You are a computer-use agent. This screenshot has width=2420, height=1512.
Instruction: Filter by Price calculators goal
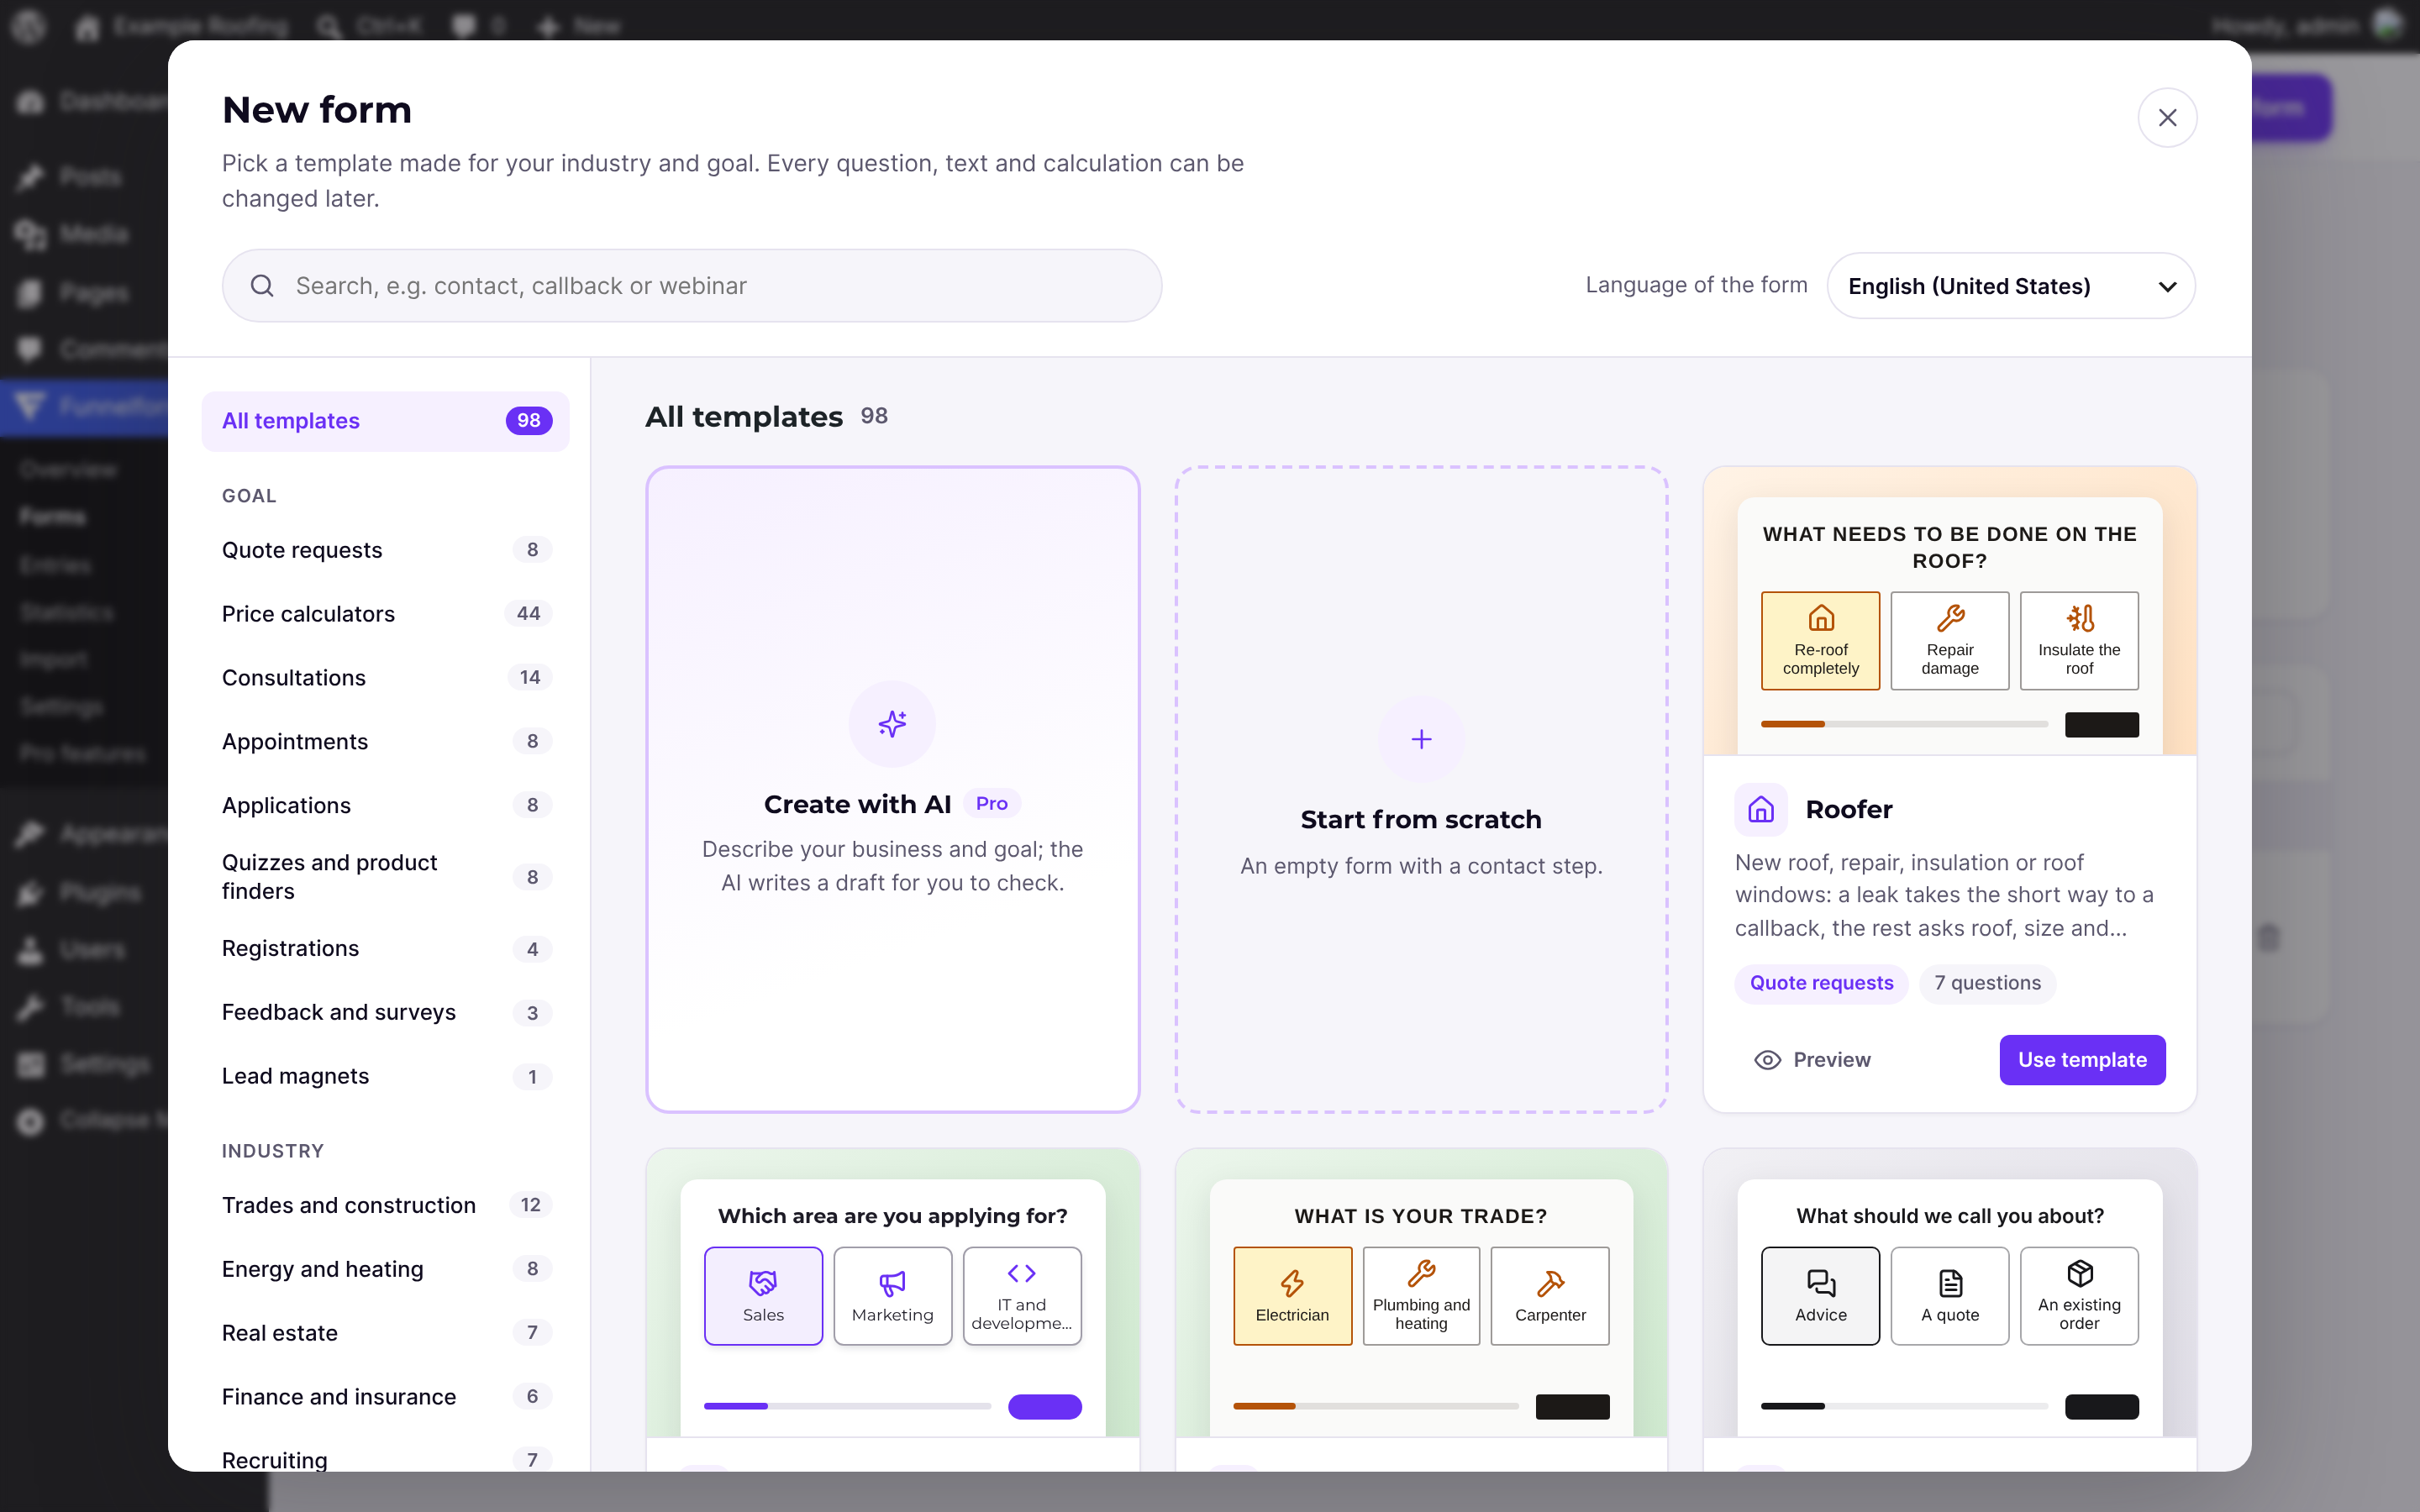point(385,614)
